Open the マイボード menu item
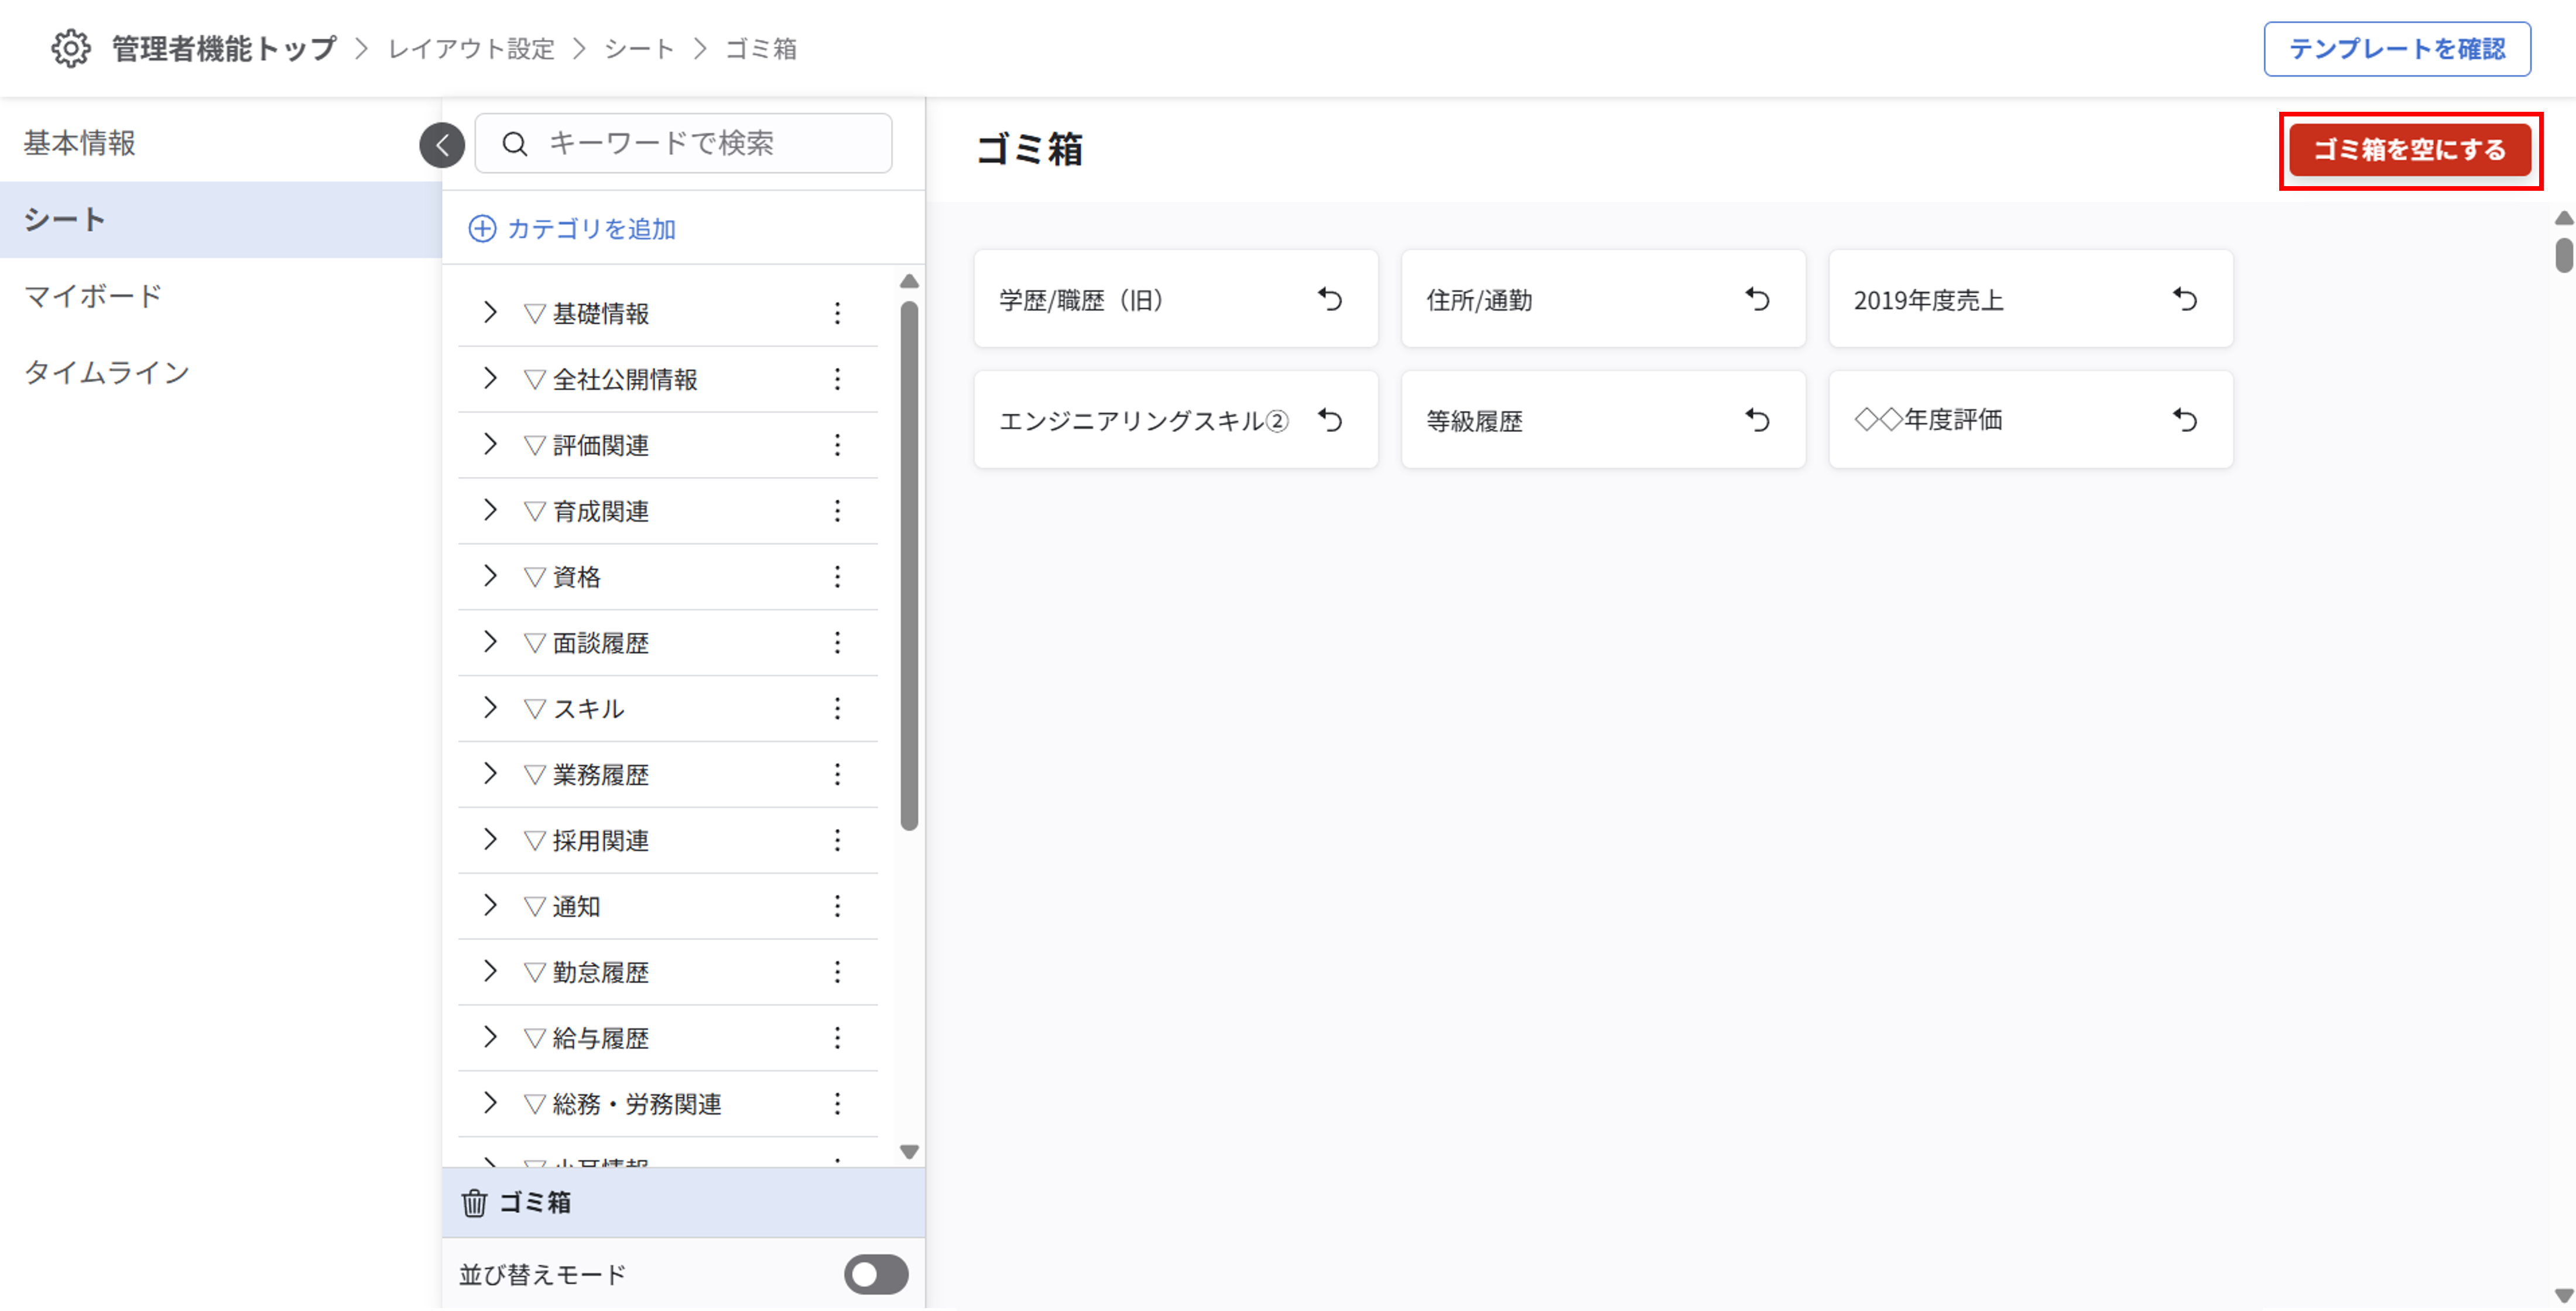The image size is (2576, 1311). click(220, 296)
